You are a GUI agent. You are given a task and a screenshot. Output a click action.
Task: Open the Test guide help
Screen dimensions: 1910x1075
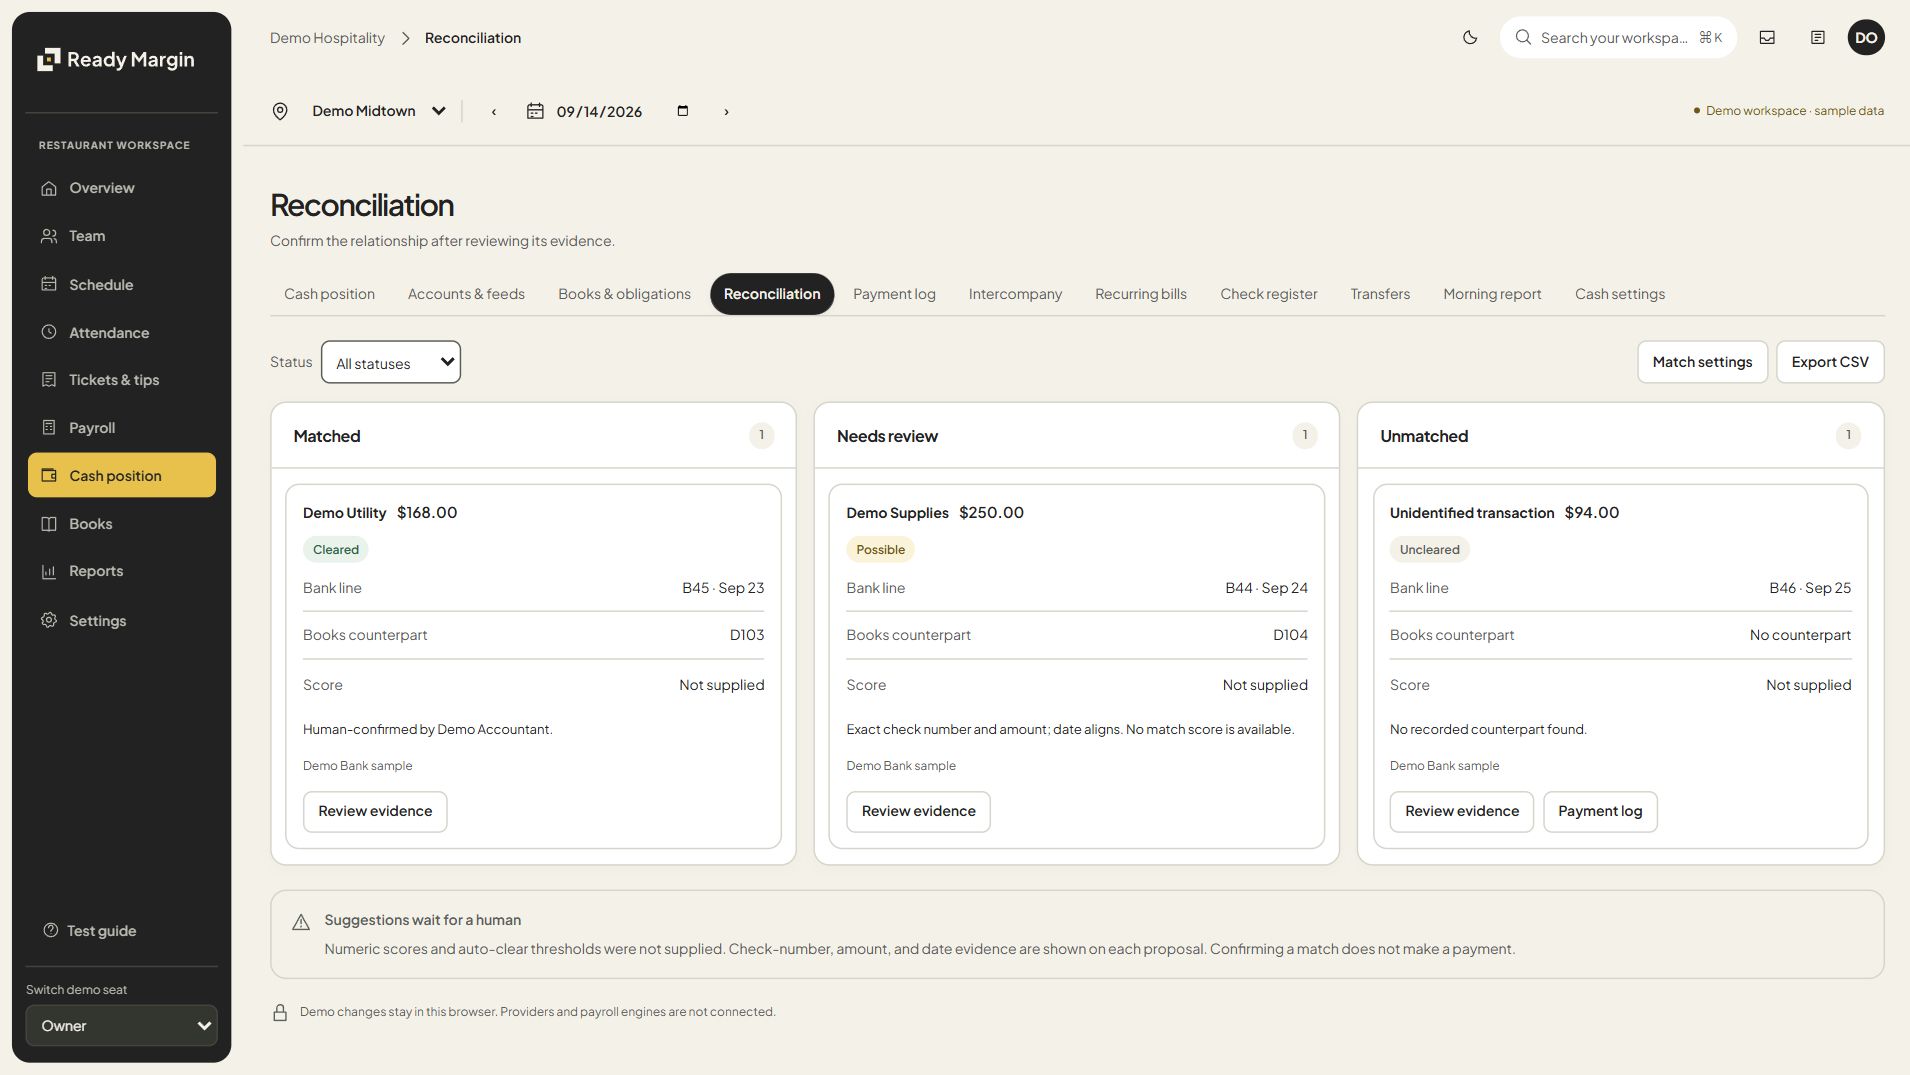pyautogui.click(x=90, y=931)
